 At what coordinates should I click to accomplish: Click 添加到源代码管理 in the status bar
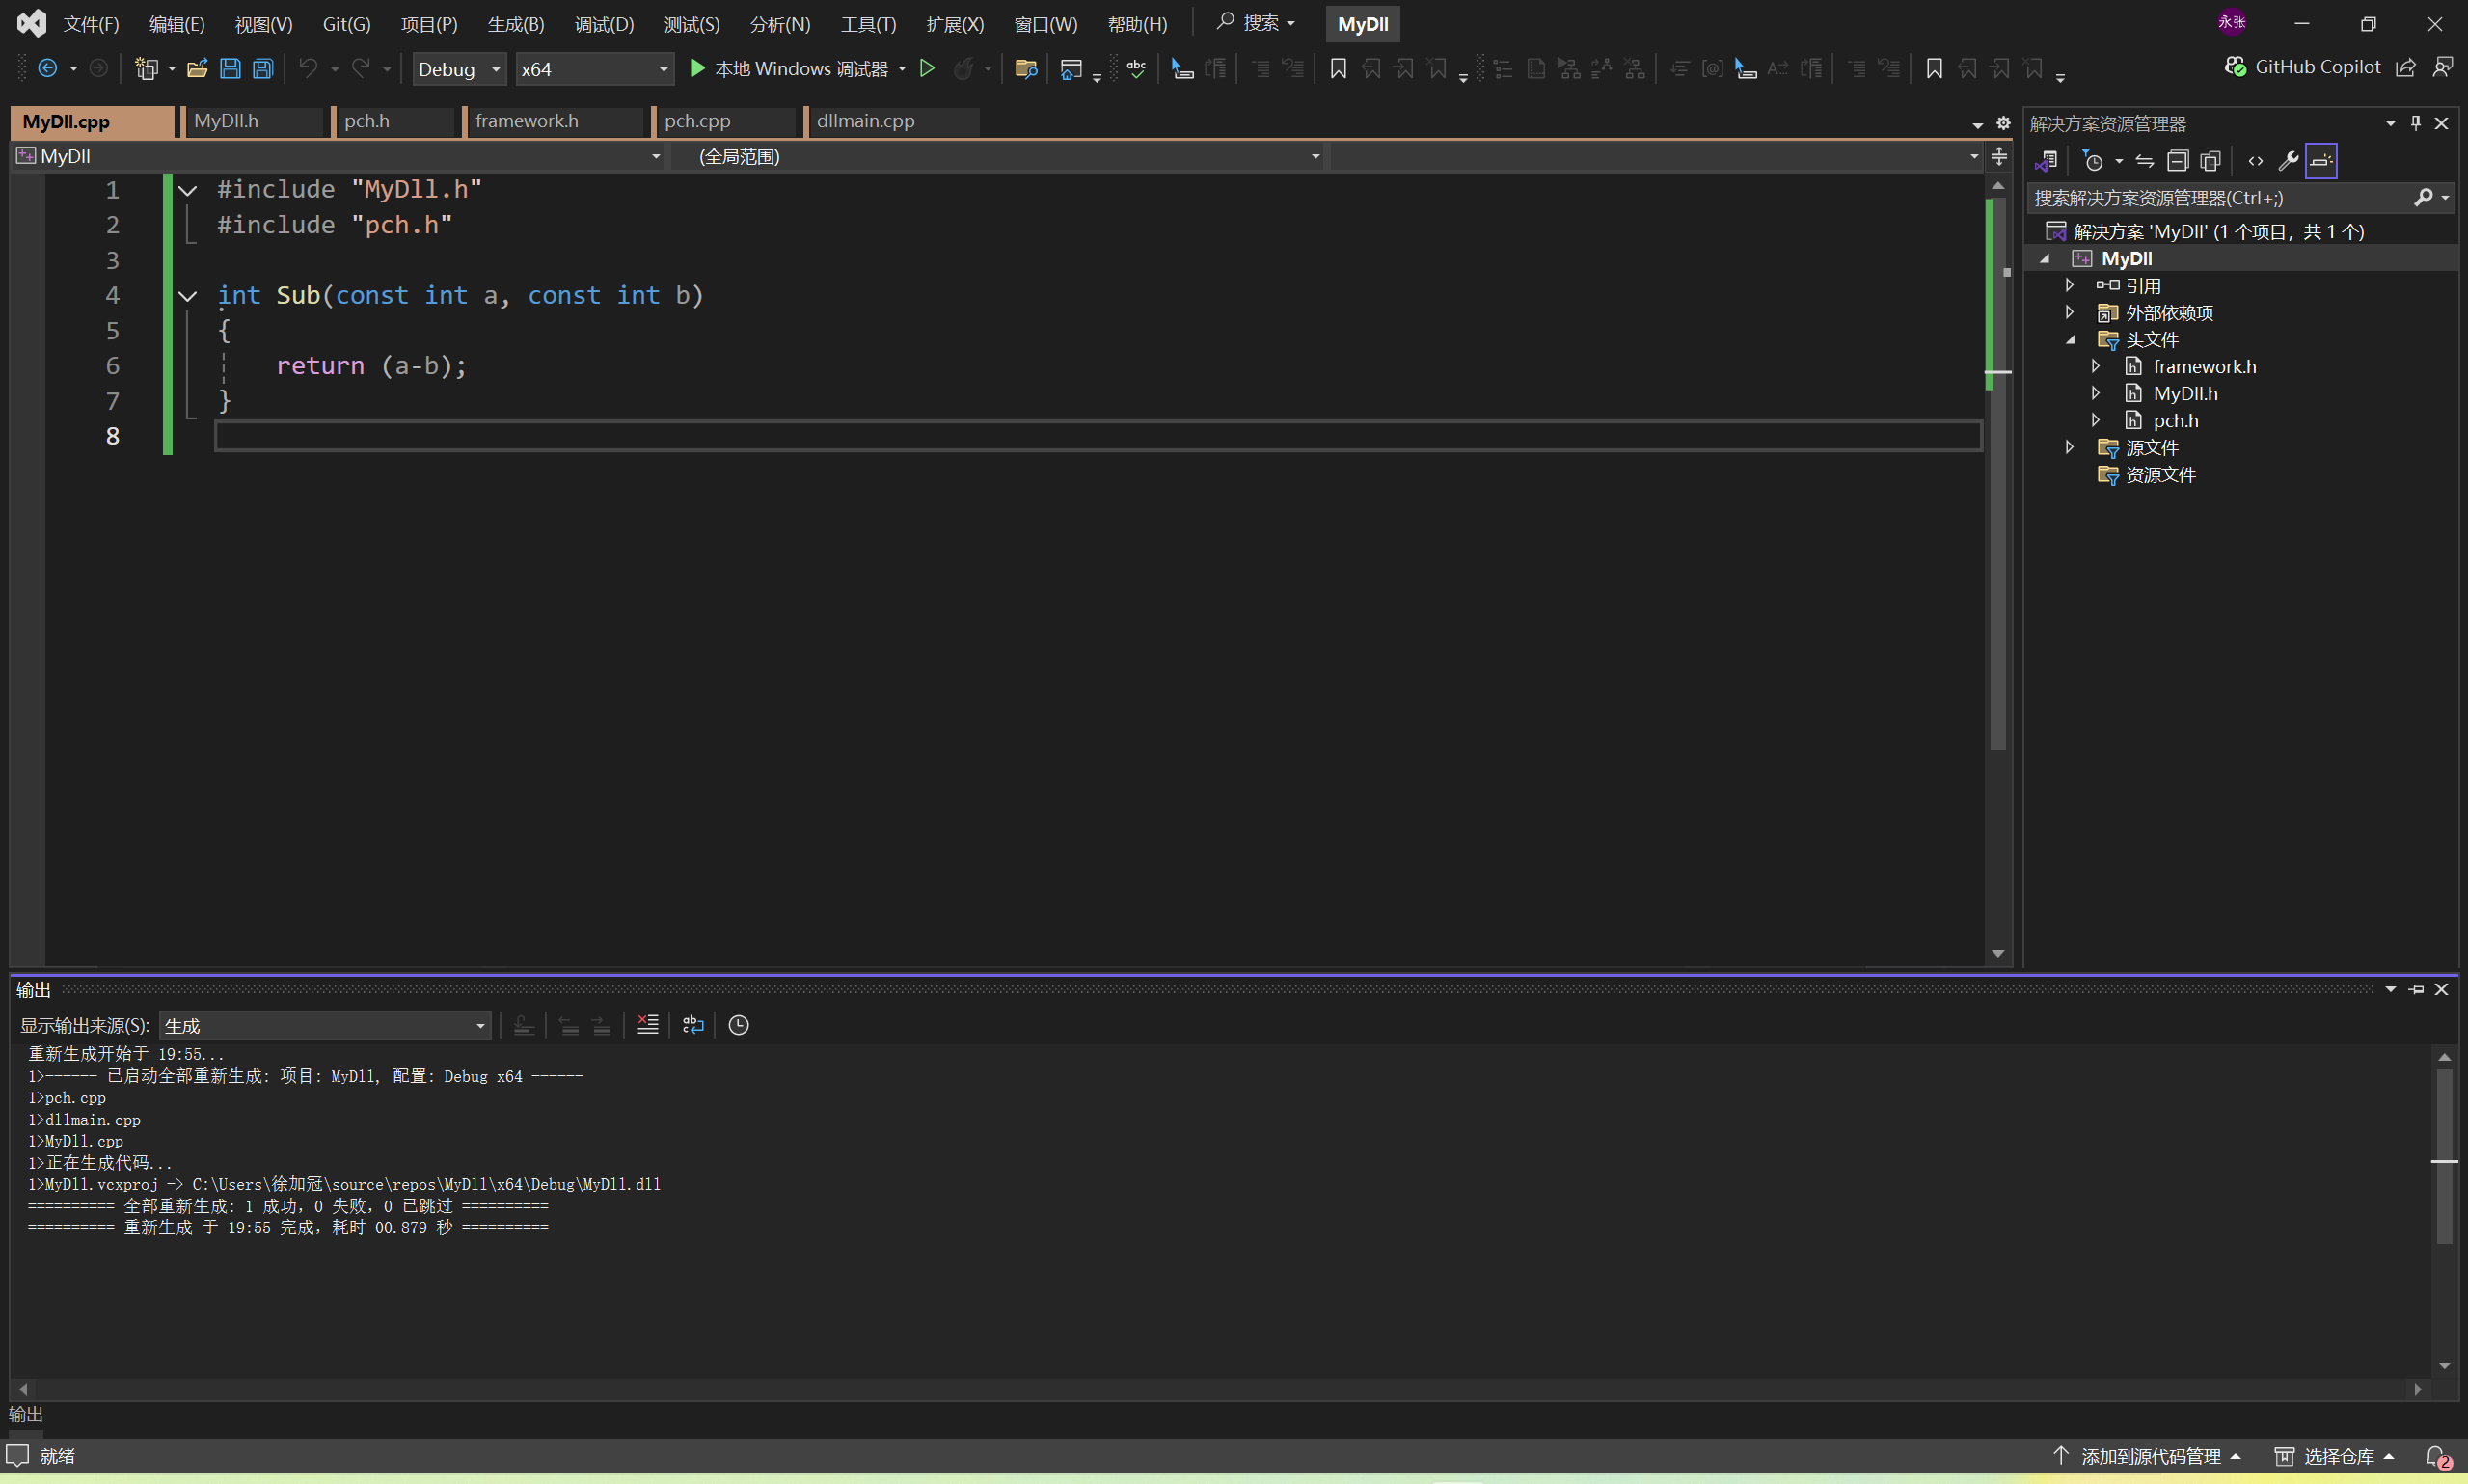(x=2147, y=1456)
